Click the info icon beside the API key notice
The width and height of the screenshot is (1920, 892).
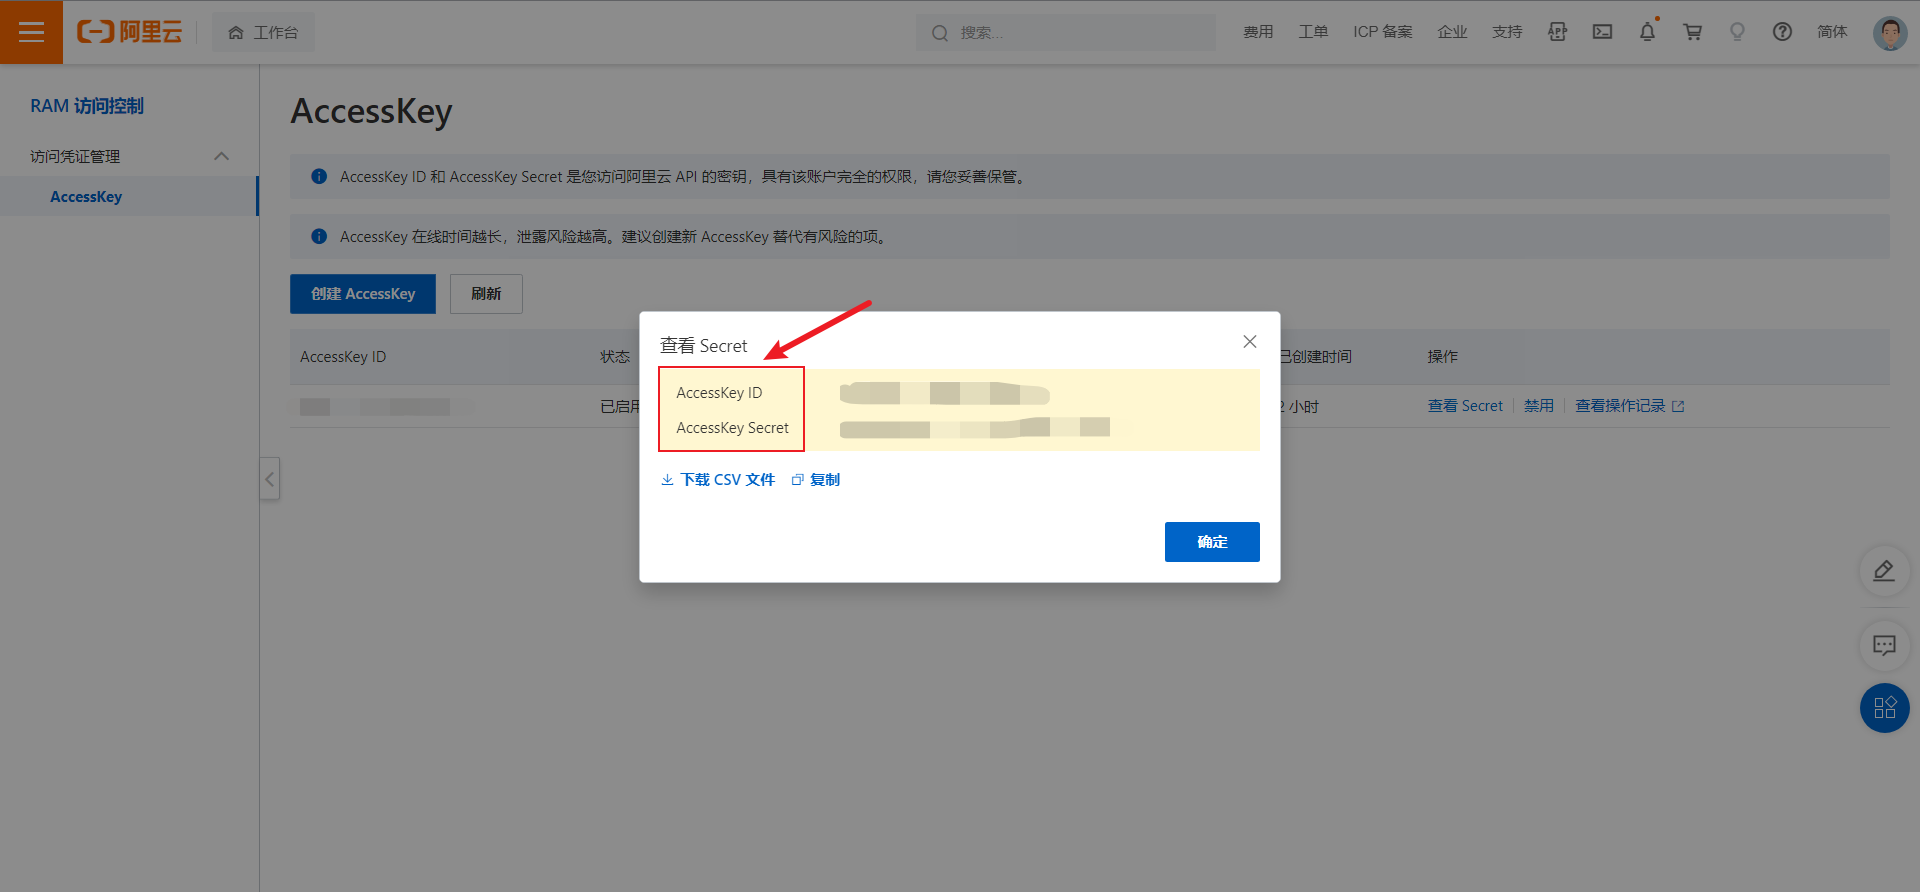tap(319, 177)
